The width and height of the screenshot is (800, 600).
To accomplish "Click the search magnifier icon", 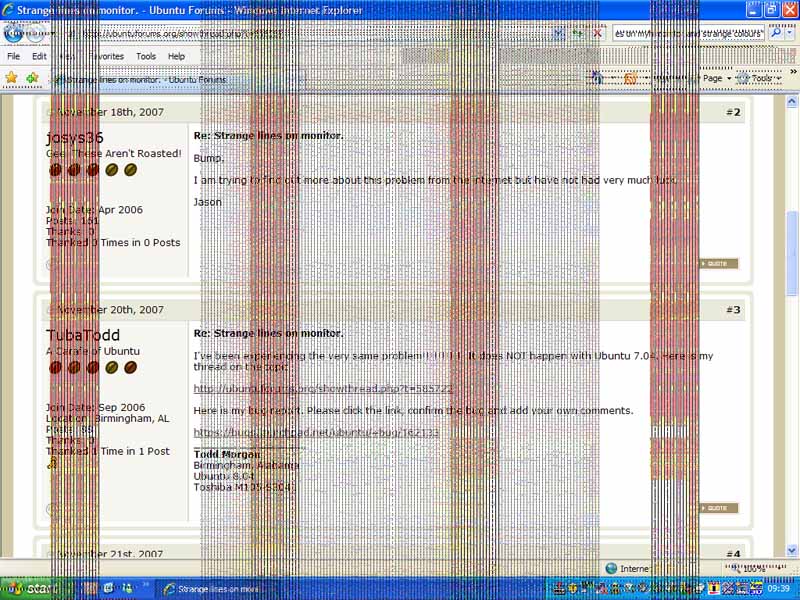I will tap(776, 32).
